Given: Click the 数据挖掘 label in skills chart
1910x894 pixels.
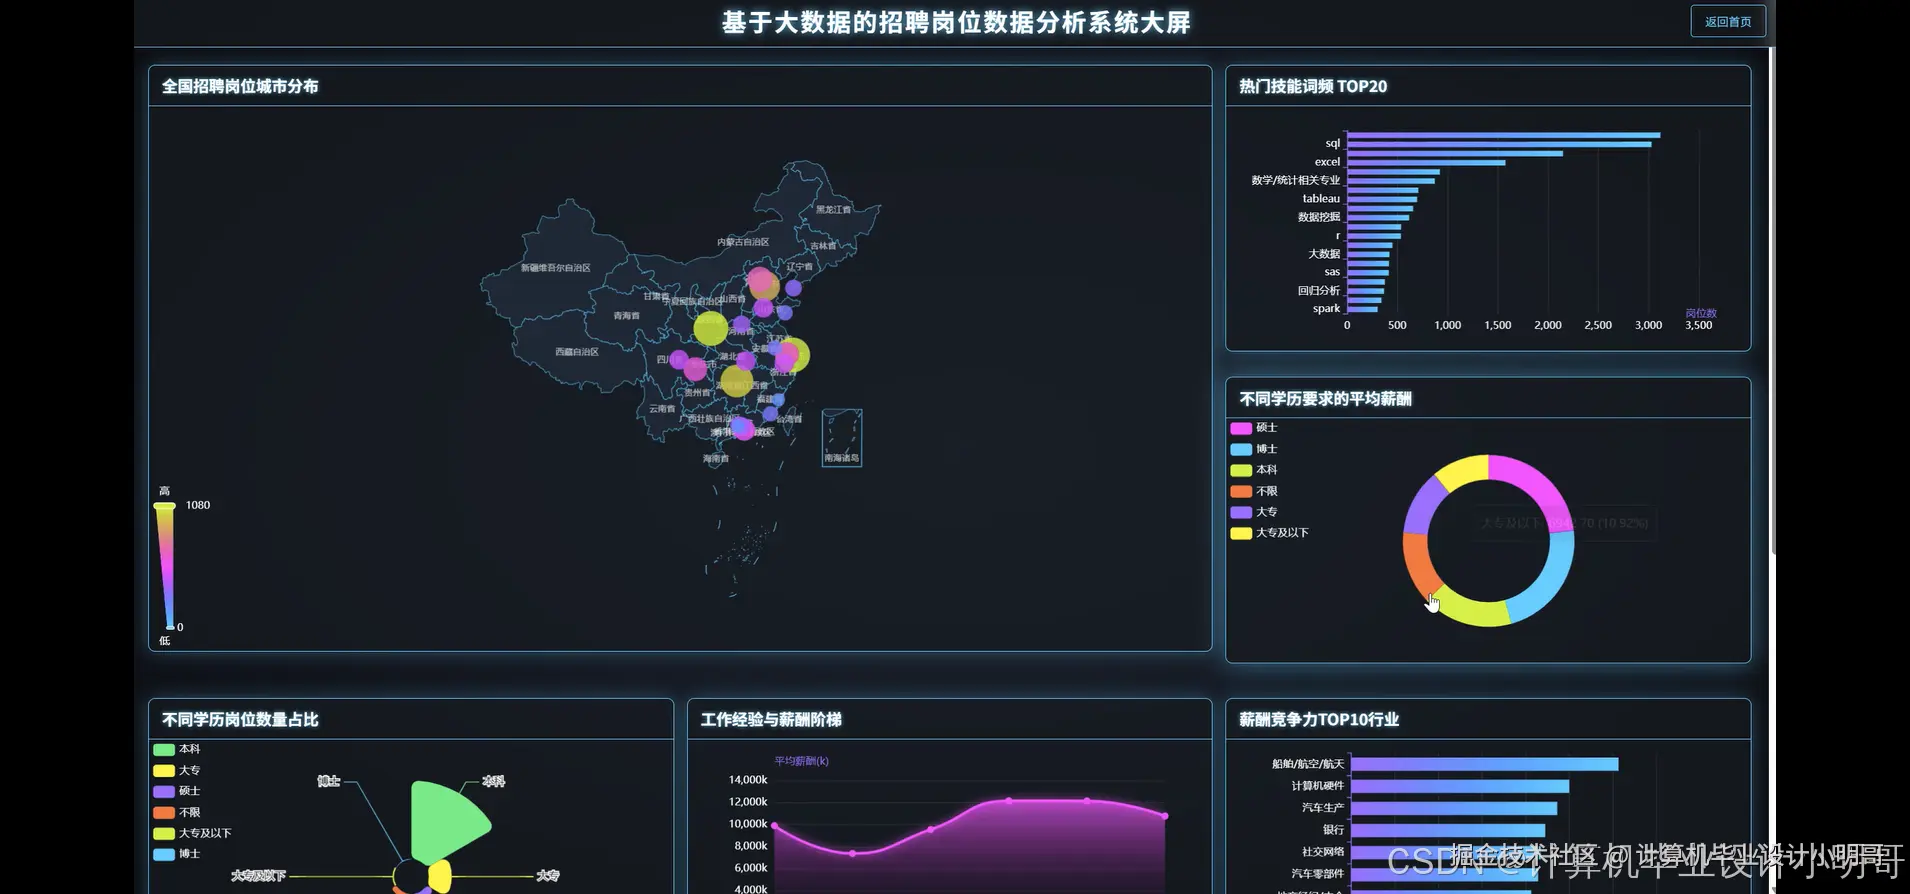Looking at the screenshot, I should (x=1319, y=217).
